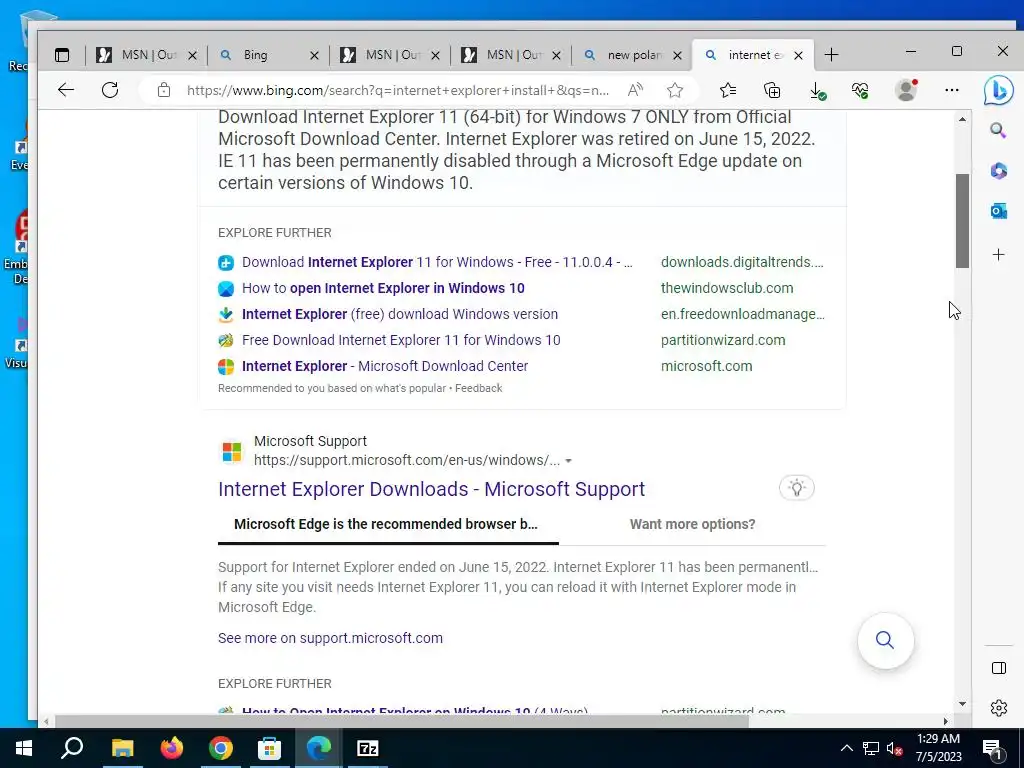The width and height of the screenshot is (1024, 768).
Task: Open Settings and more ellipsis menu
Action: pos(952,90)
